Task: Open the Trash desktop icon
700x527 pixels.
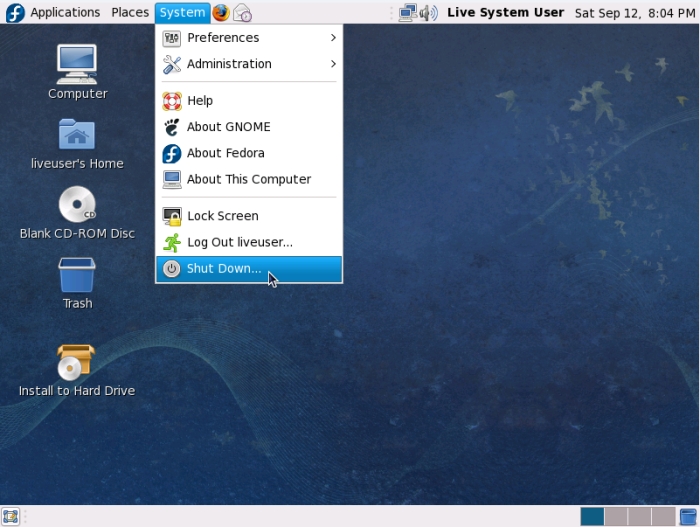Action: tap(77, 282)
